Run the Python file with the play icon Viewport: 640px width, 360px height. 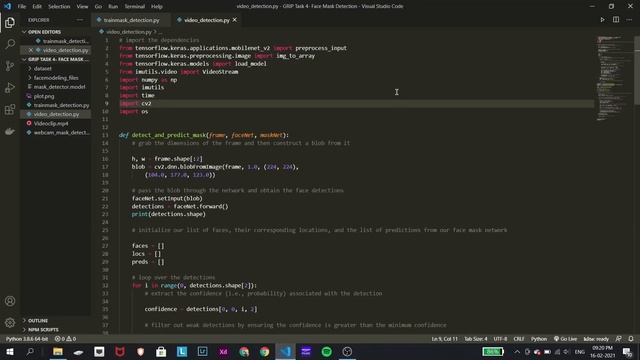pos(602,20)
